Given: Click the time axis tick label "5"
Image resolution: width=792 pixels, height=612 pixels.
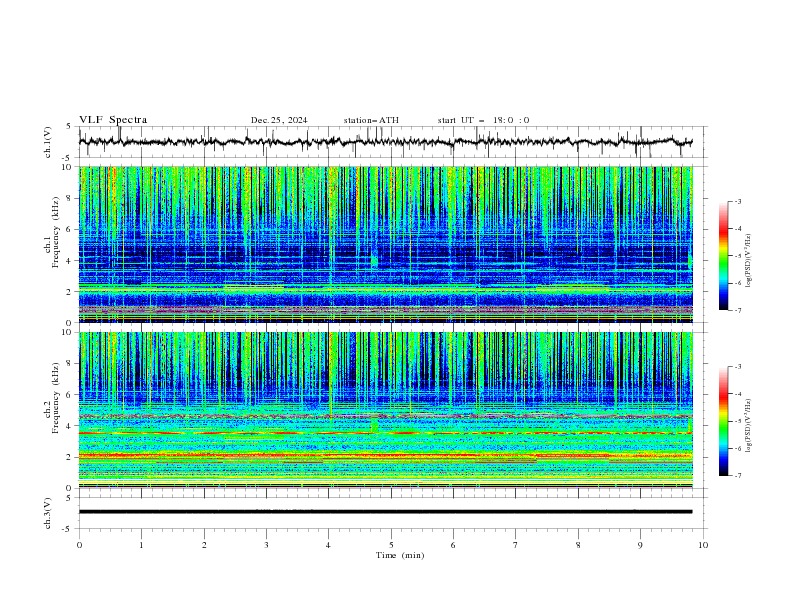Looking at the screenshot, I should 391,545.
